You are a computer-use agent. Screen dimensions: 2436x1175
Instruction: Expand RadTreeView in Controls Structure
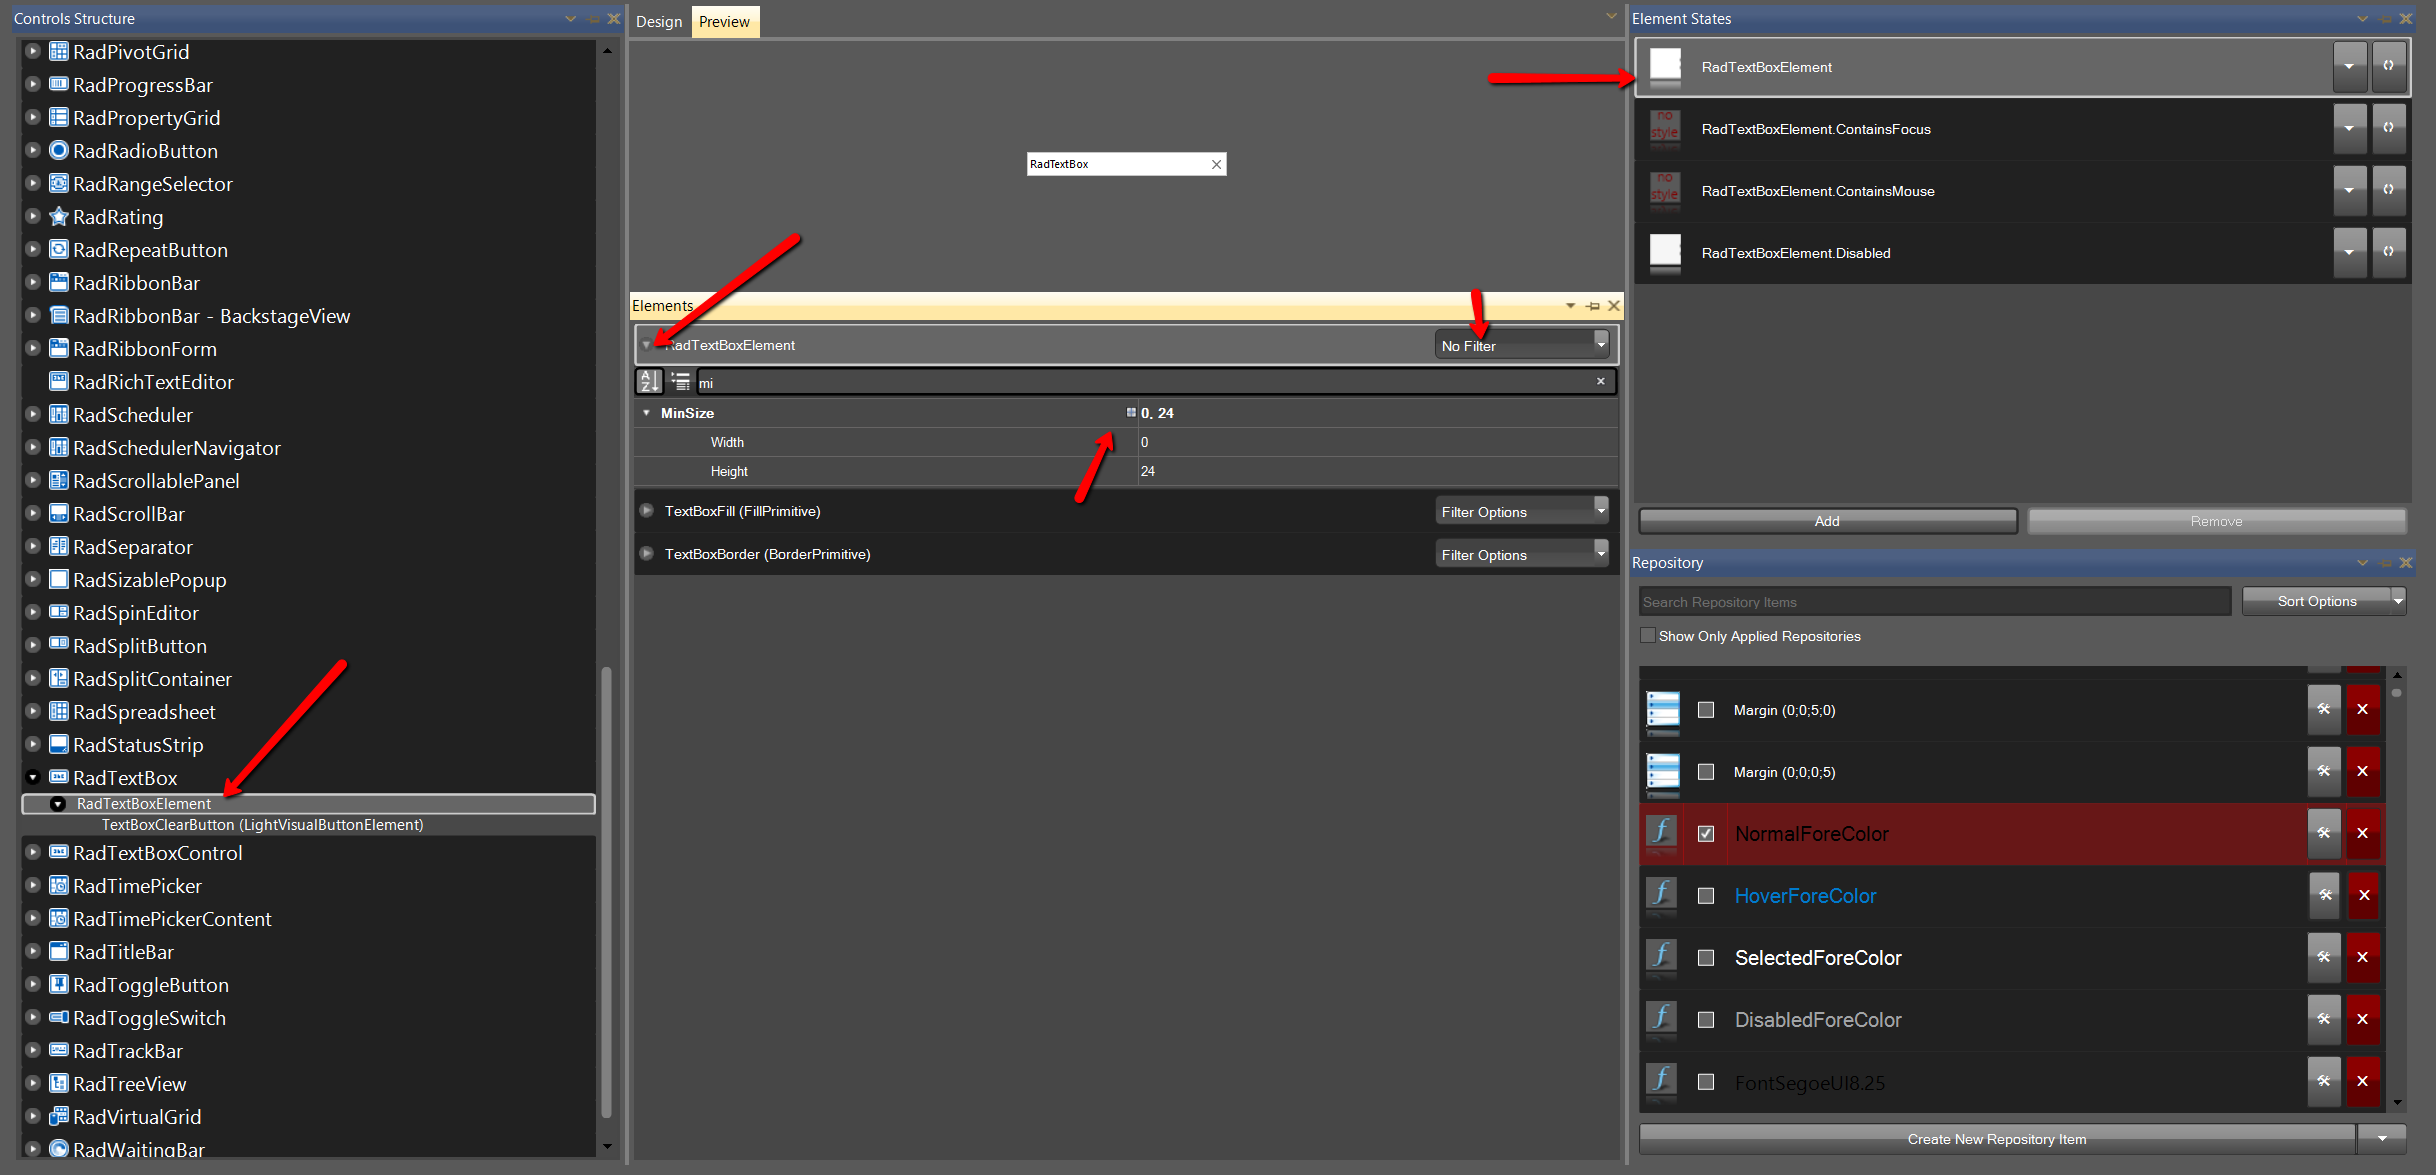[x=33, y=1083]
